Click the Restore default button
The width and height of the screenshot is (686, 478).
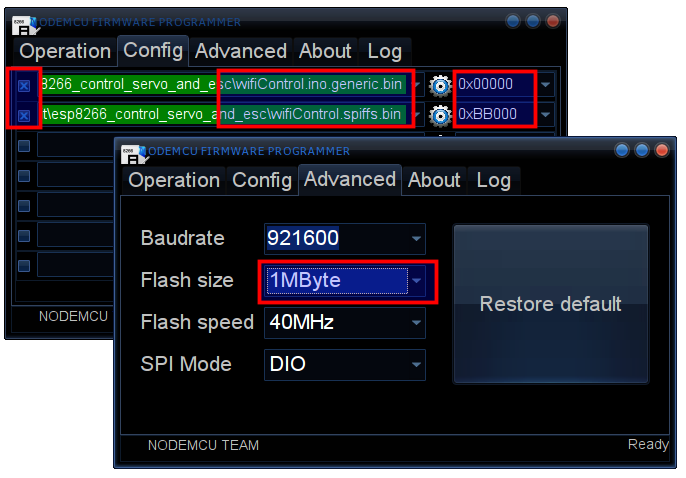click(551, 304)
